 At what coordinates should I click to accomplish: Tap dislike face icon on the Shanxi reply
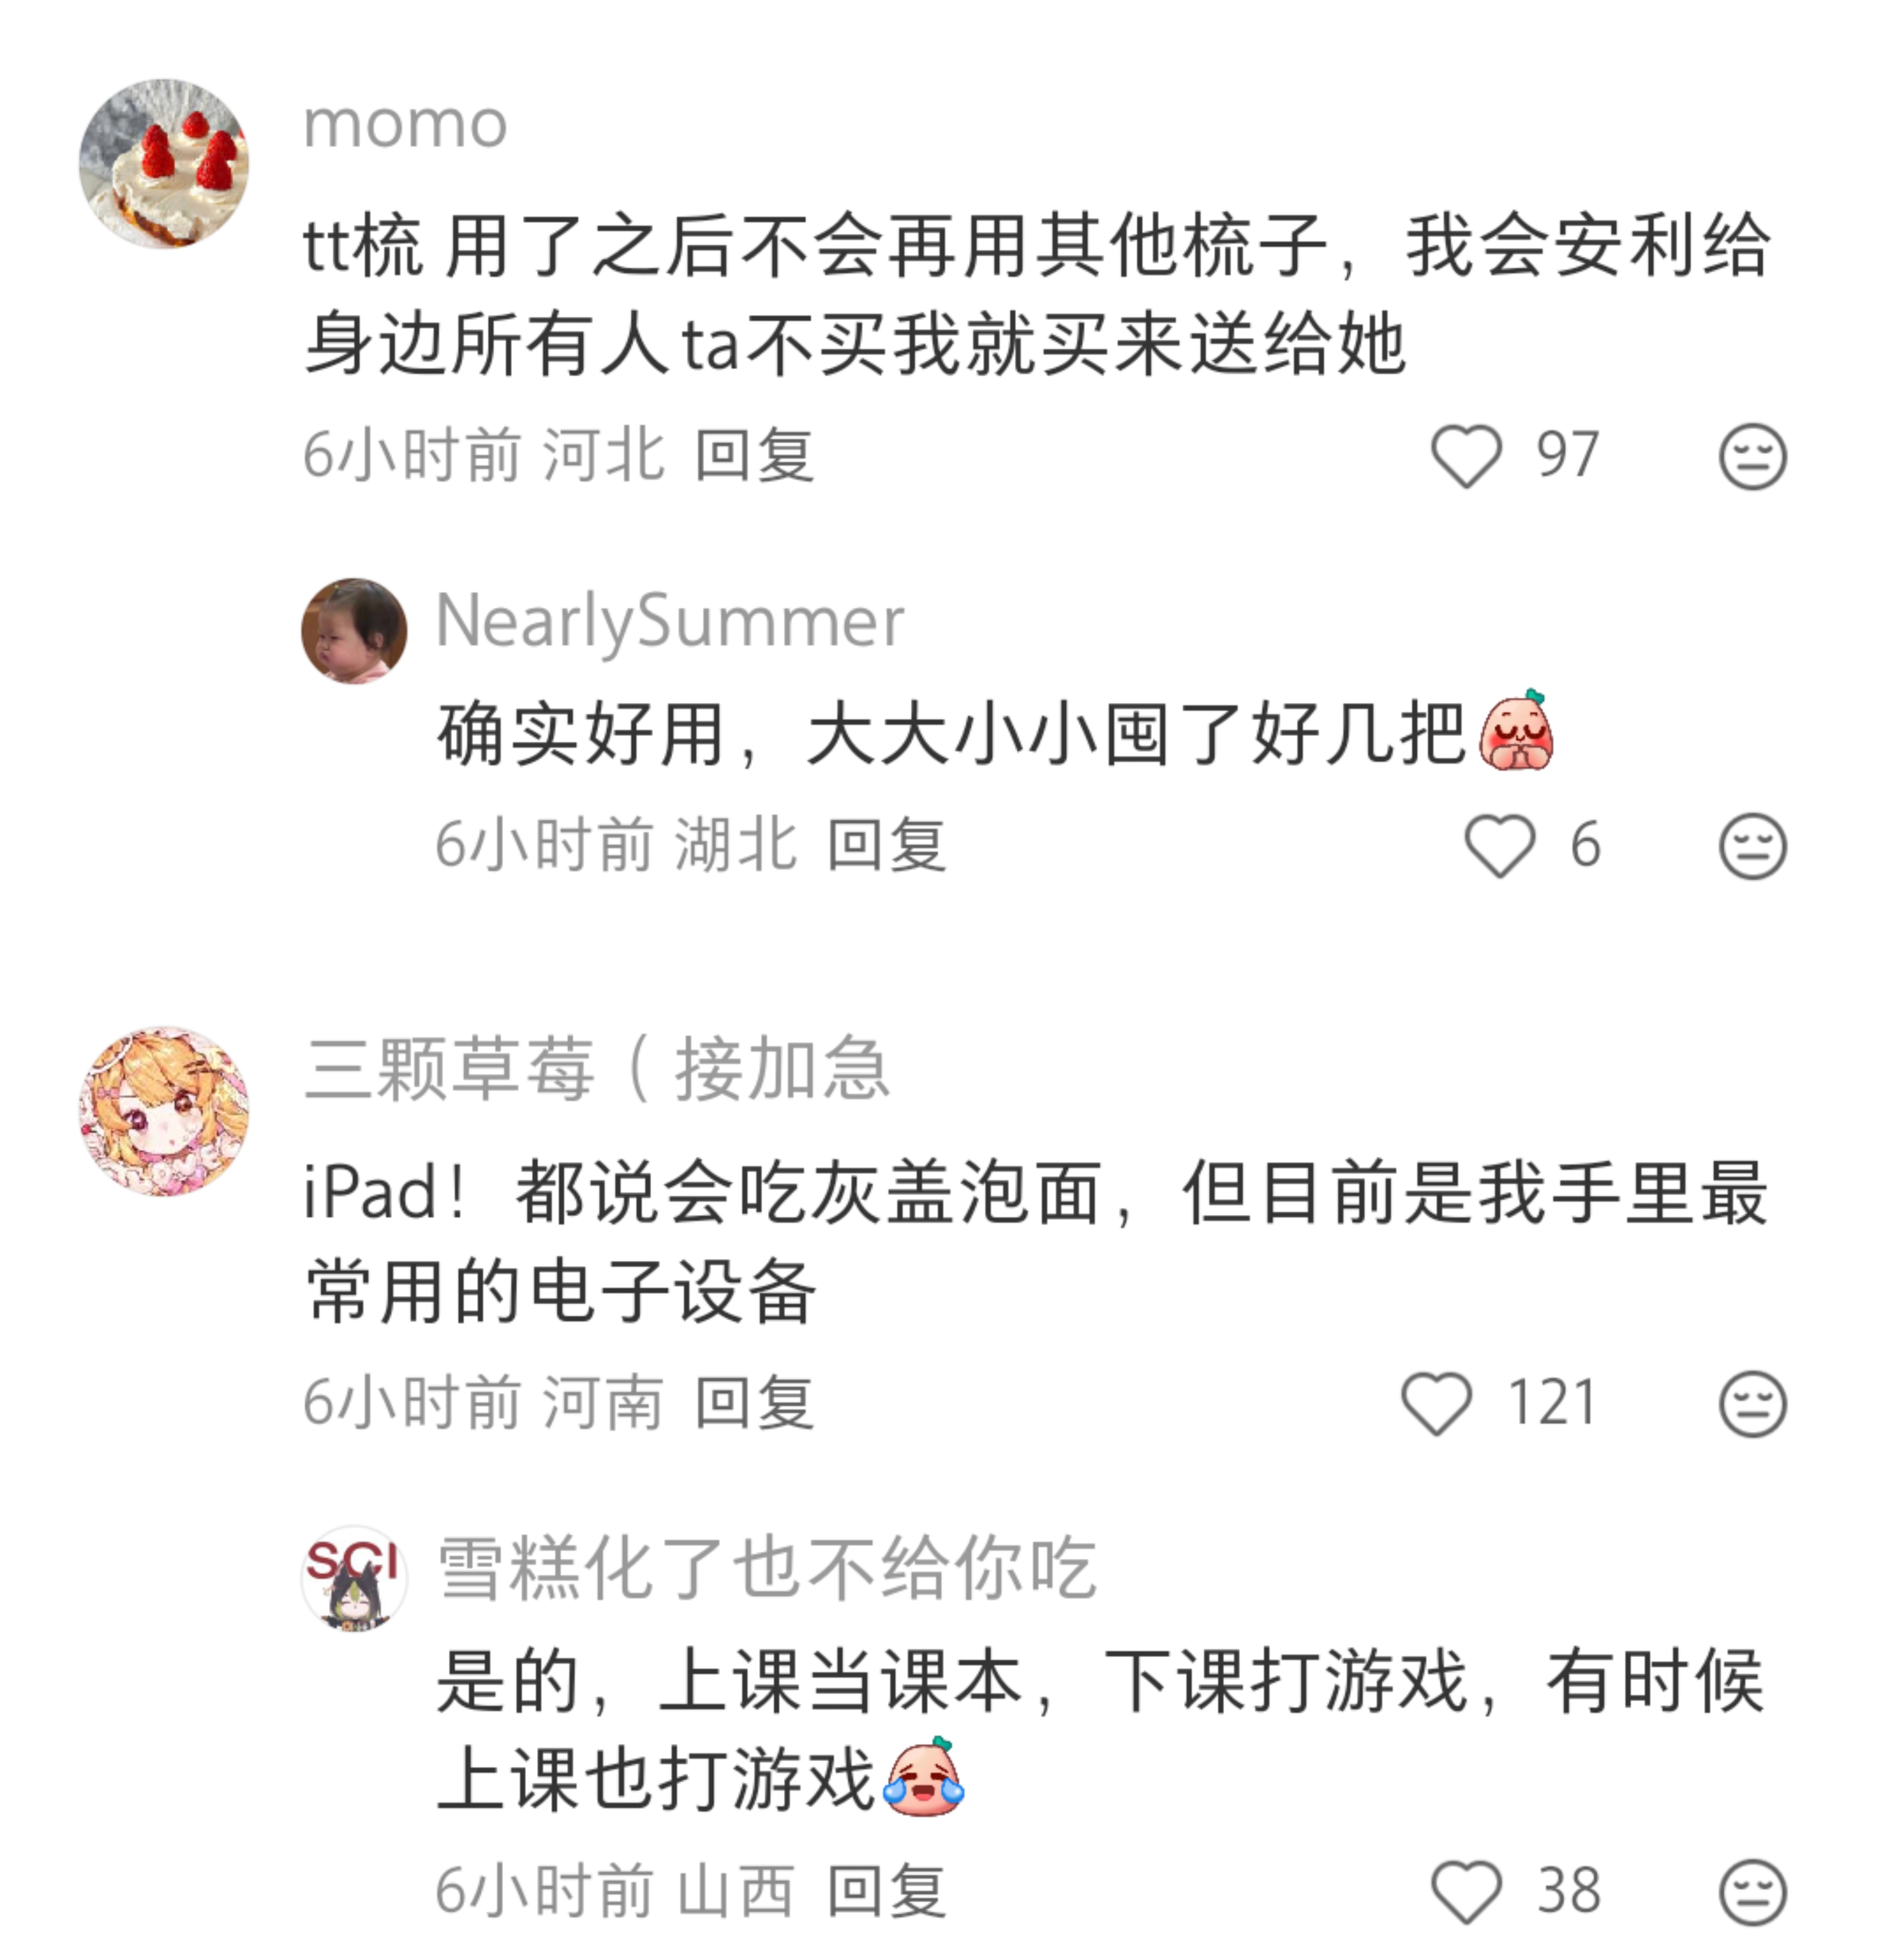click(1752, 1893)
